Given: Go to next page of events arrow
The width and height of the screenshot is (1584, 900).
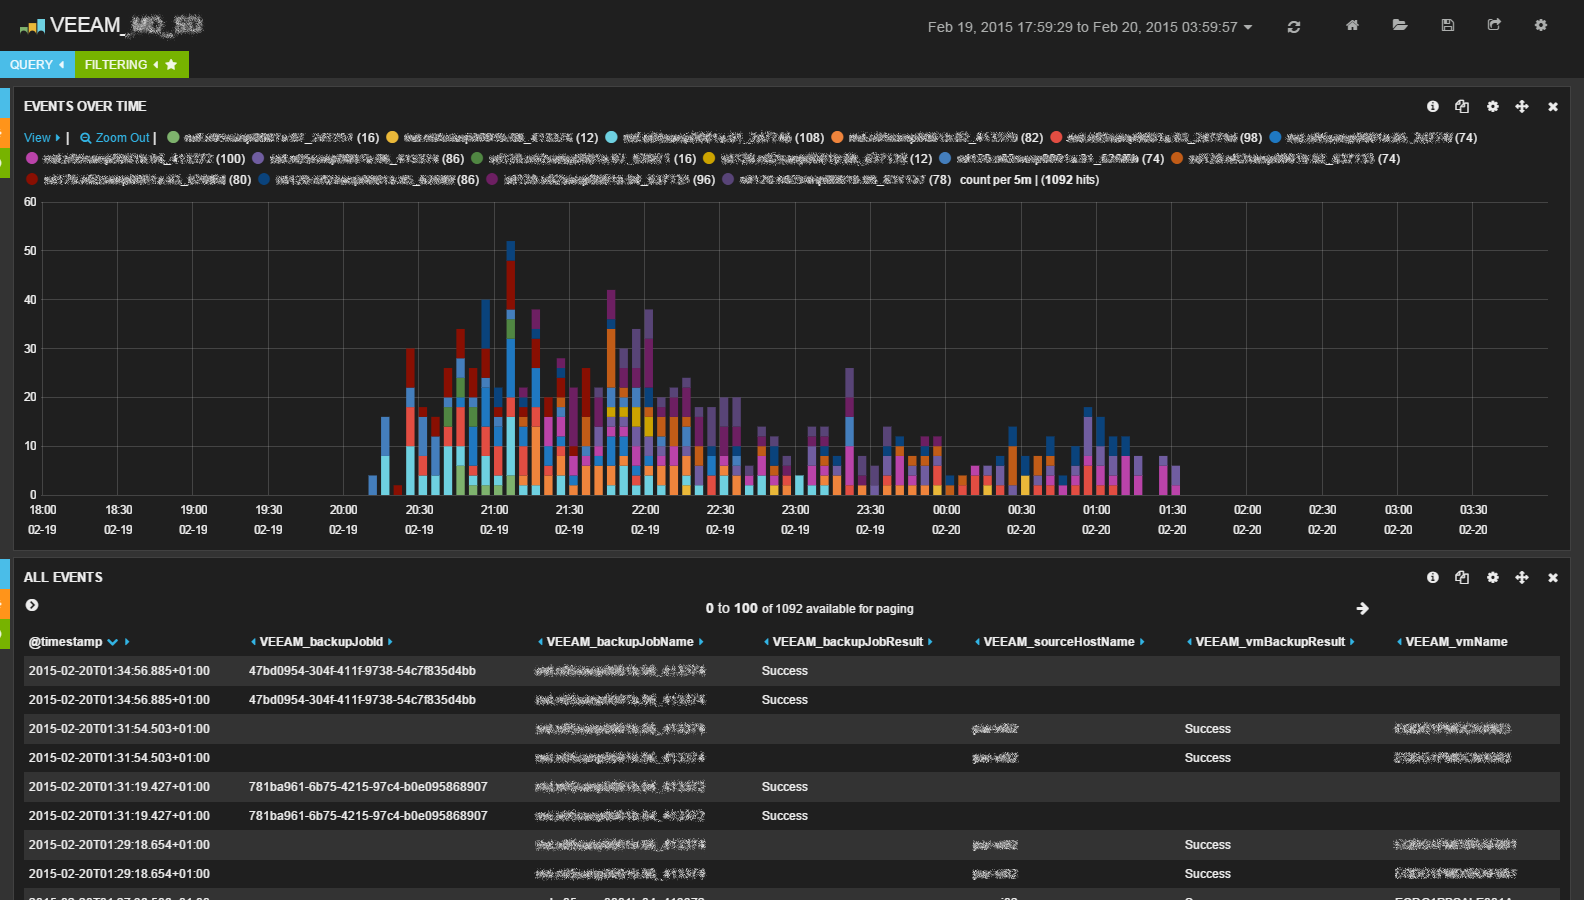Looking at the screenshot, I should [x=1362, y=608].
